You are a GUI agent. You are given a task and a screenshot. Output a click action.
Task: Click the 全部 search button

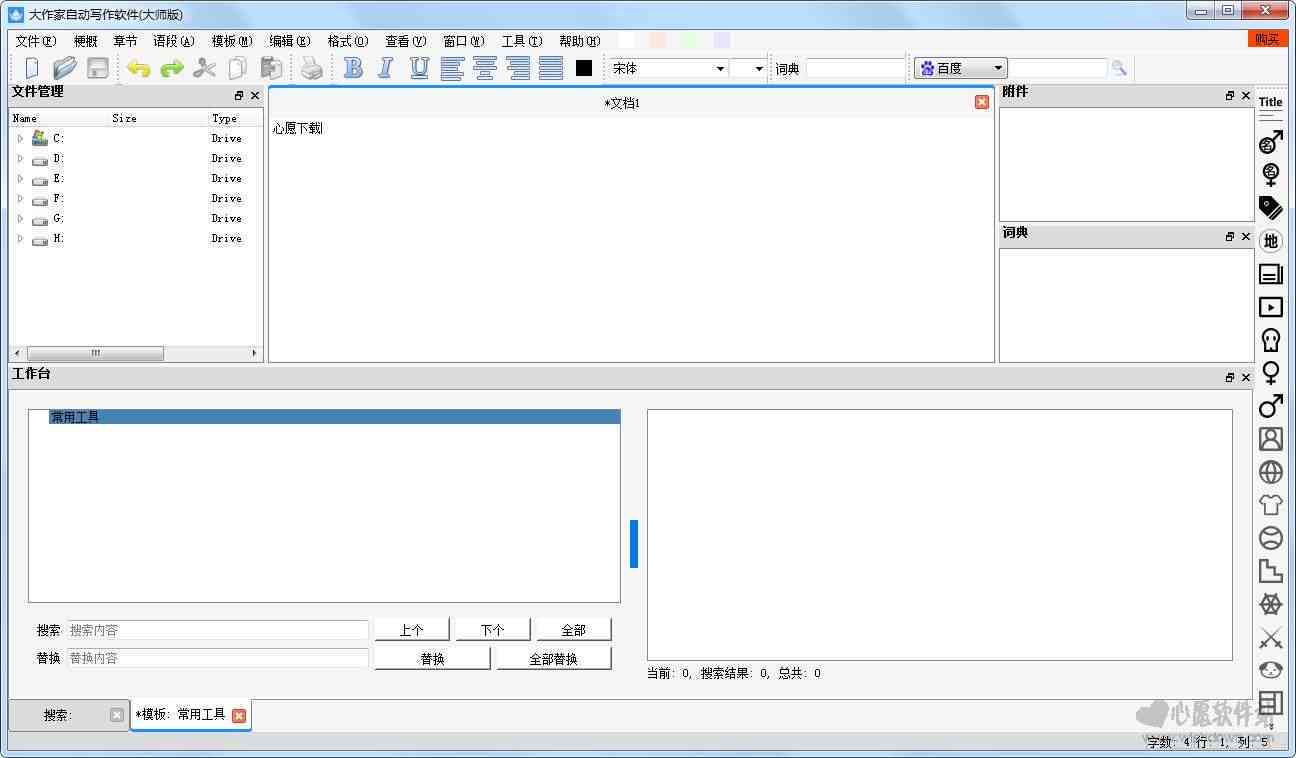(x=573, y=630)
